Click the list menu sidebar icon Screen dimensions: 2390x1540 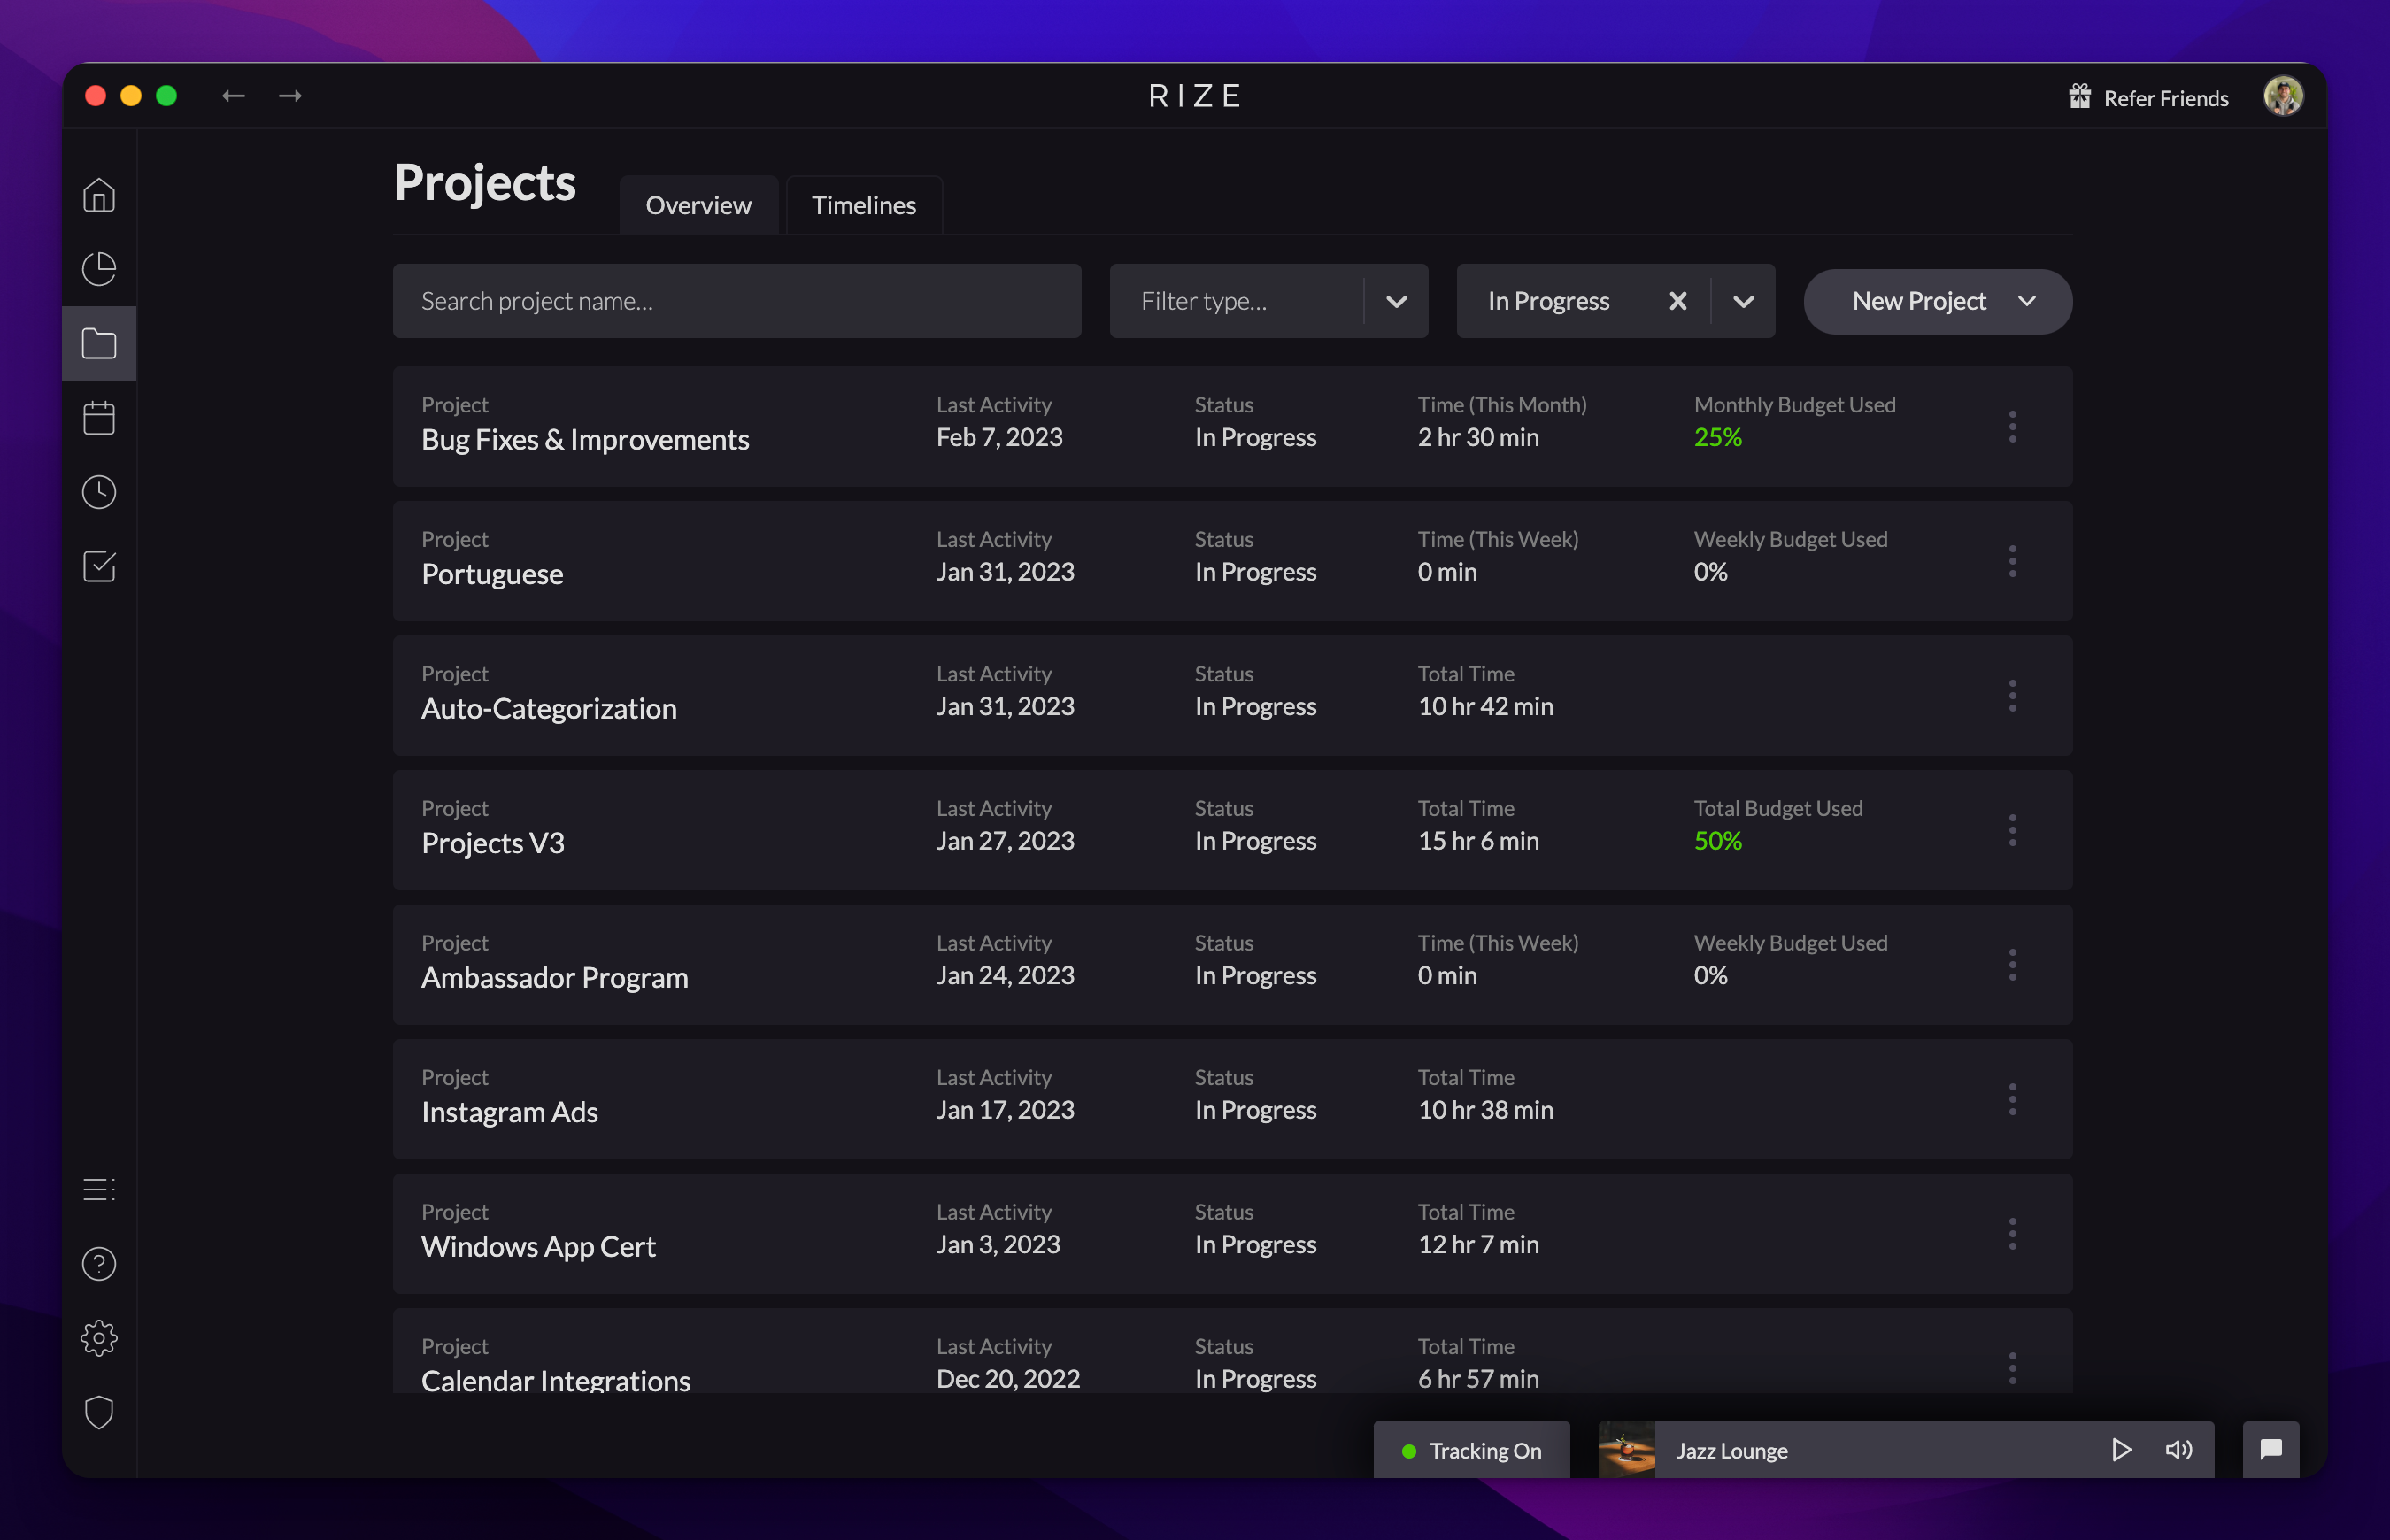point(99,1190)
